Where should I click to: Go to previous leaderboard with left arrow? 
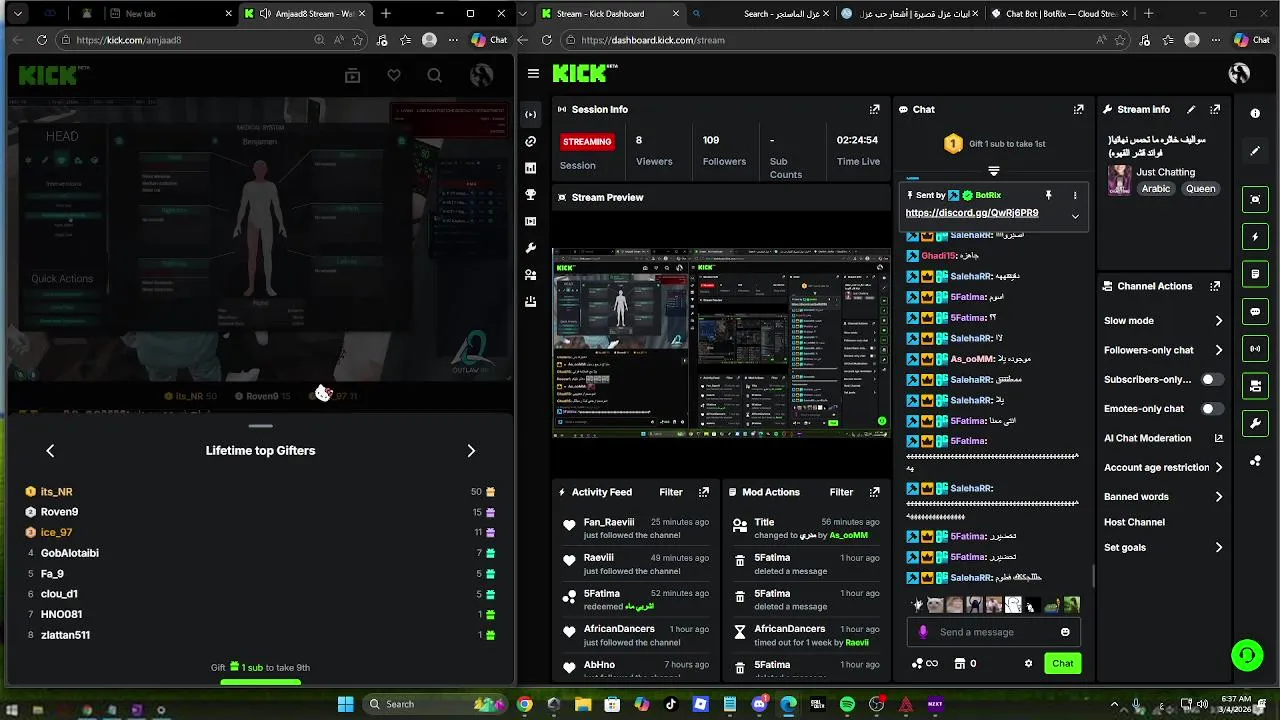click(50, 451)
